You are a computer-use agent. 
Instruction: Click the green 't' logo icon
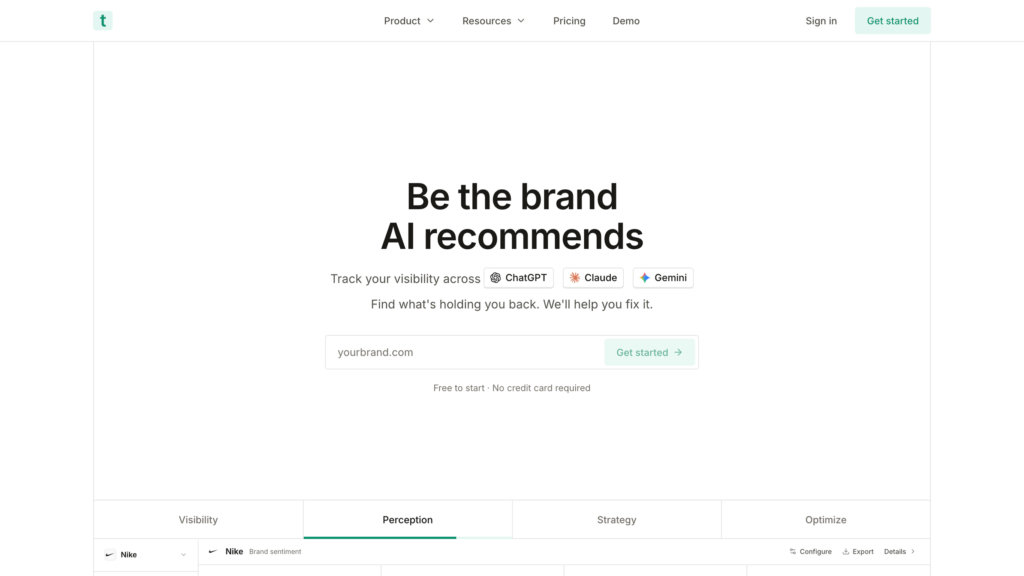pos(102,21)
